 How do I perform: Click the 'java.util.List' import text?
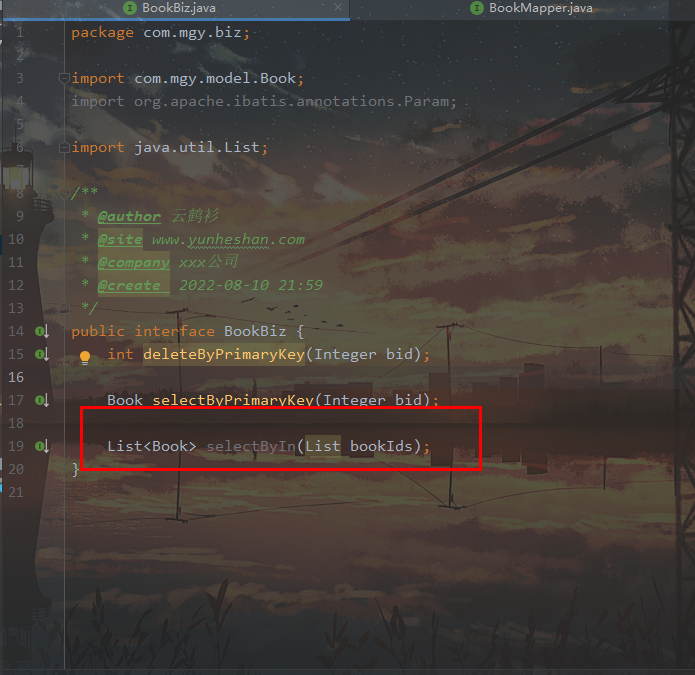[x=197, y=147]
